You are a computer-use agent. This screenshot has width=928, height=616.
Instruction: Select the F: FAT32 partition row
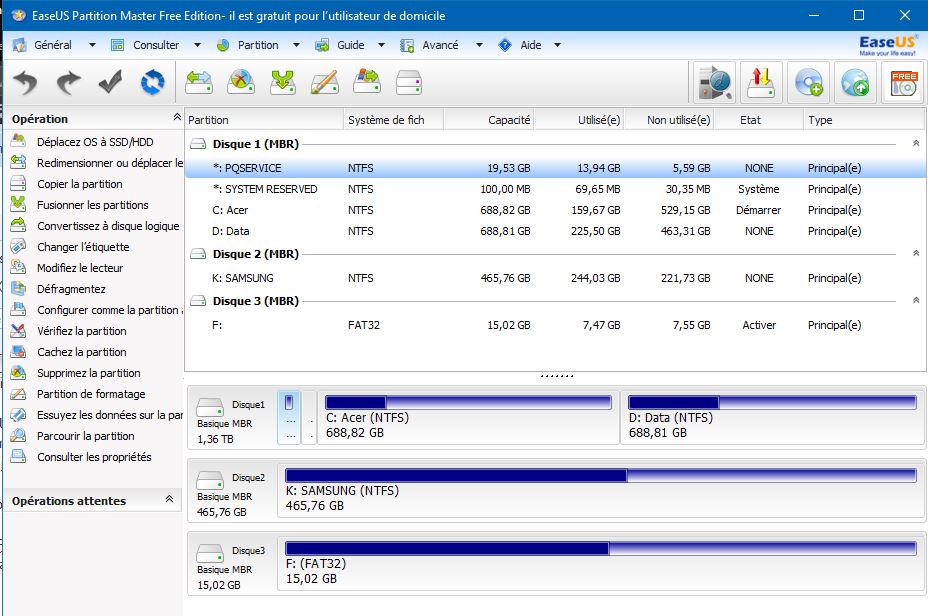(555, 325)
